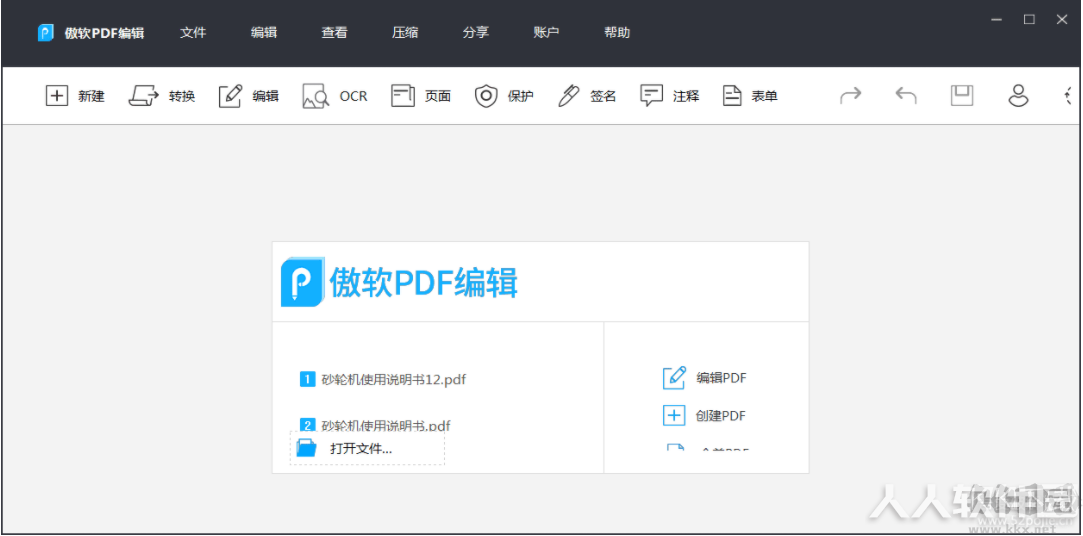
Task: Click the 编辑PDF link text
Action: click(x=721, y=378)
